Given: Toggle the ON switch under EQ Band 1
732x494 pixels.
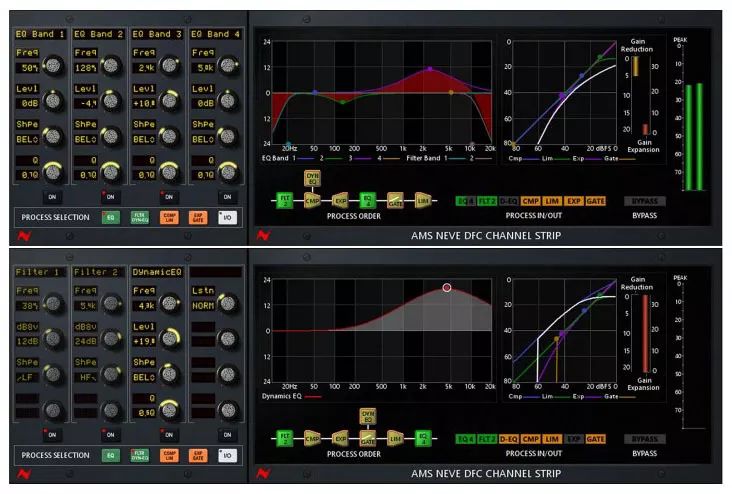Looking at the screenshot, I should point(52,197).
